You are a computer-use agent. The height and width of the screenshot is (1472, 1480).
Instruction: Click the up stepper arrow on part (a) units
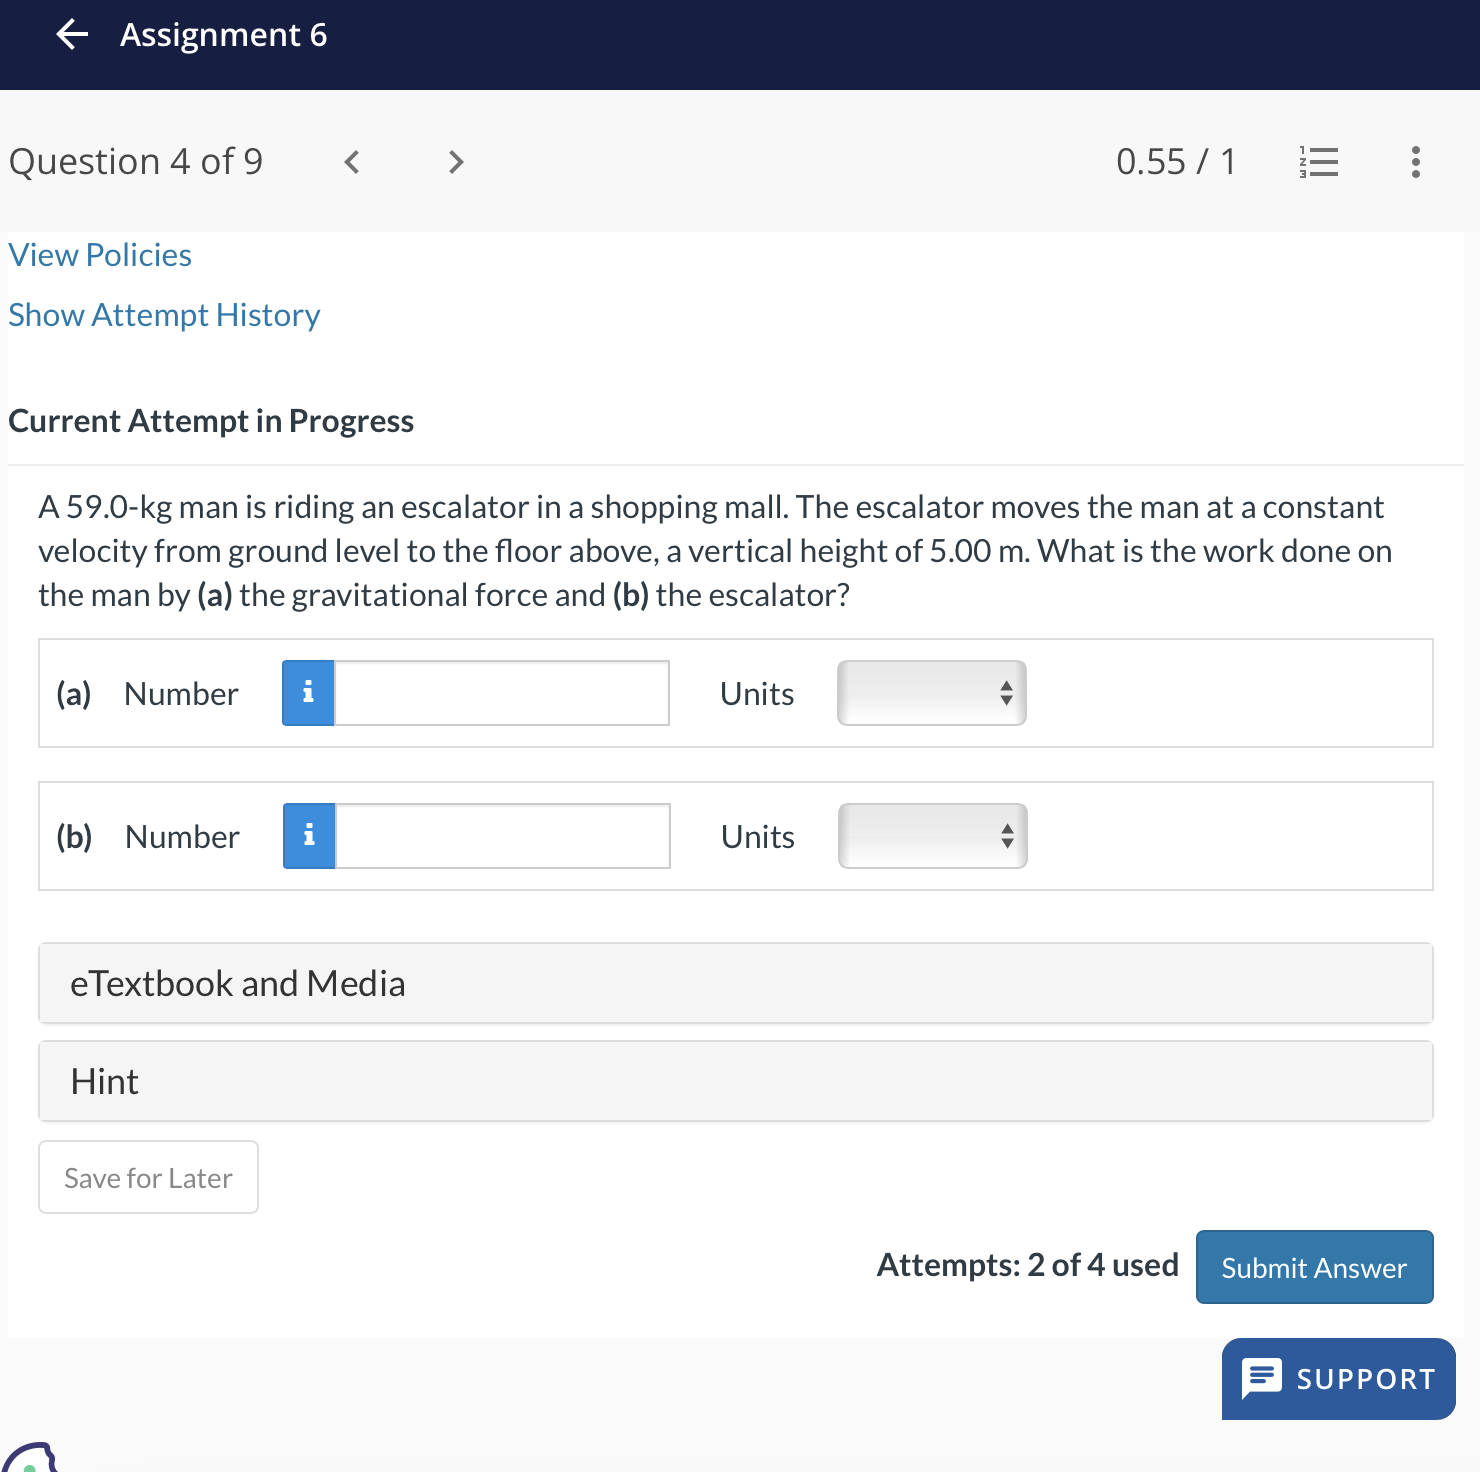click(x=1005, y=684)
